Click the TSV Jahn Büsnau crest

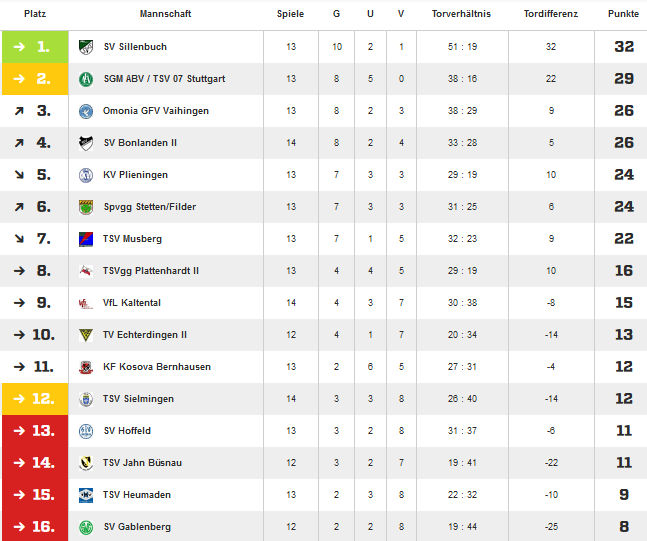pyautogui.click(x=86, y=463)
